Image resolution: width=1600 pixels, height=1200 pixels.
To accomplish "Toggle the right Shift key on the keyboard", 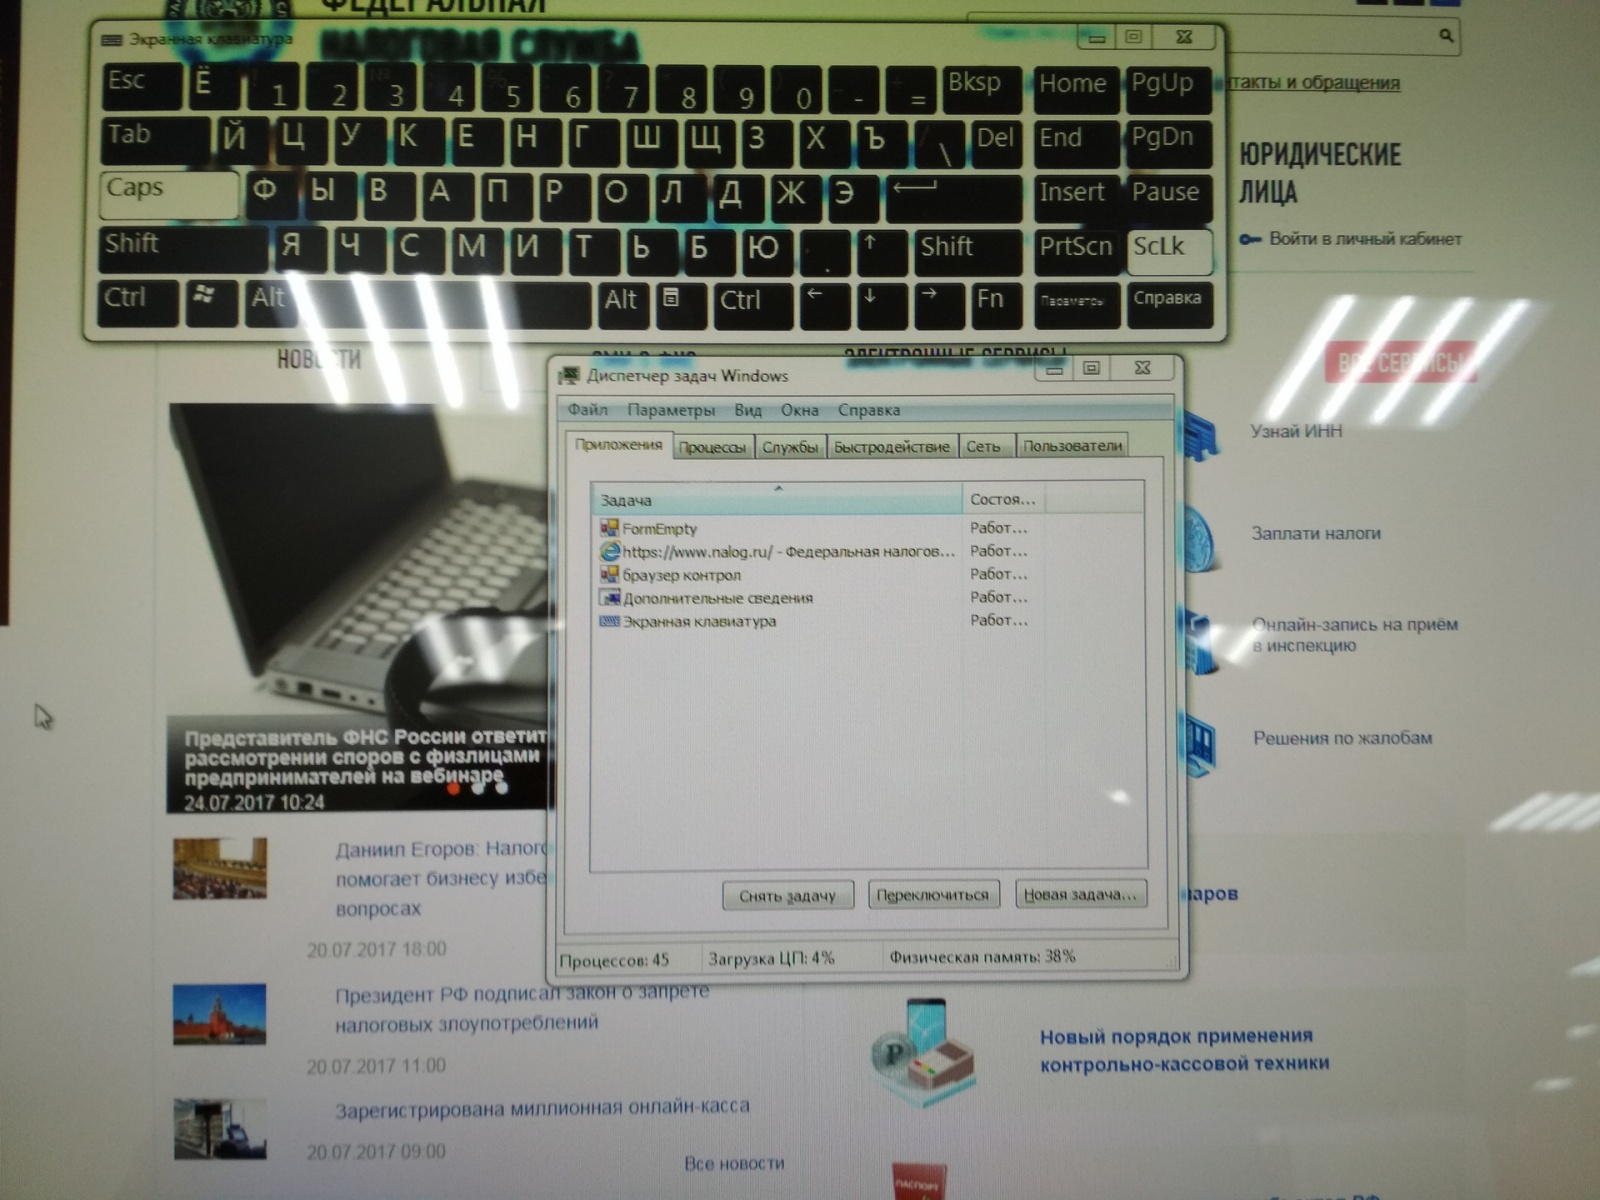I will [x=967, y=251].
